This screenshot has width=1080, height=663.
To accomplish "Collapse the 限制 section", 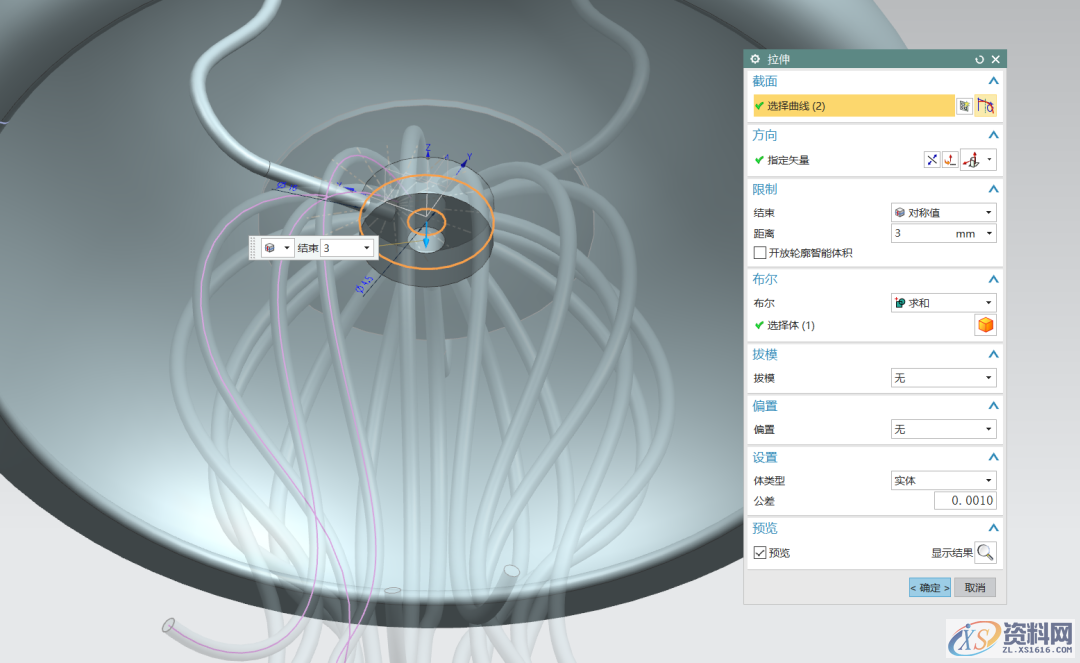I will point(993,189).
